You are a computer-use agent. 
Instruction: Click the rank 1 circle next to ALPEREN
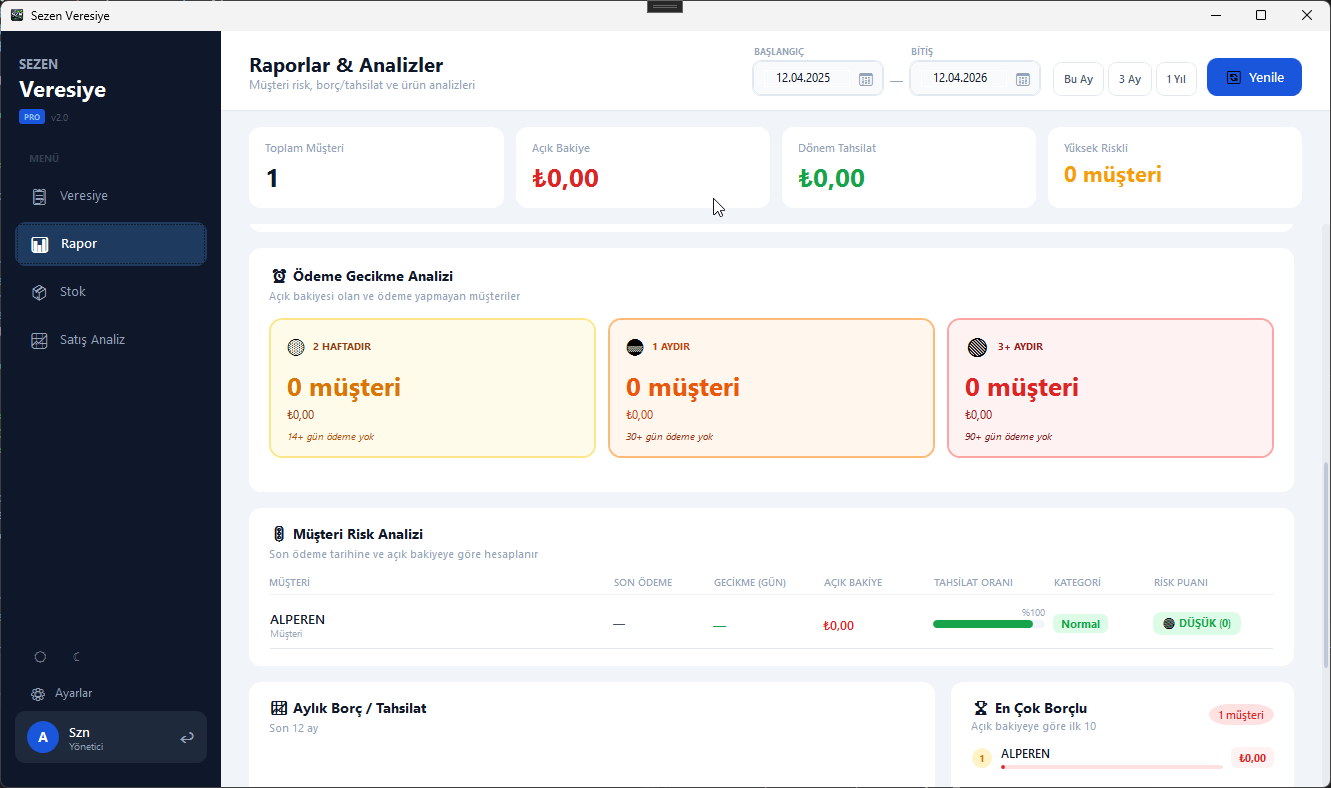coord(982,759)
